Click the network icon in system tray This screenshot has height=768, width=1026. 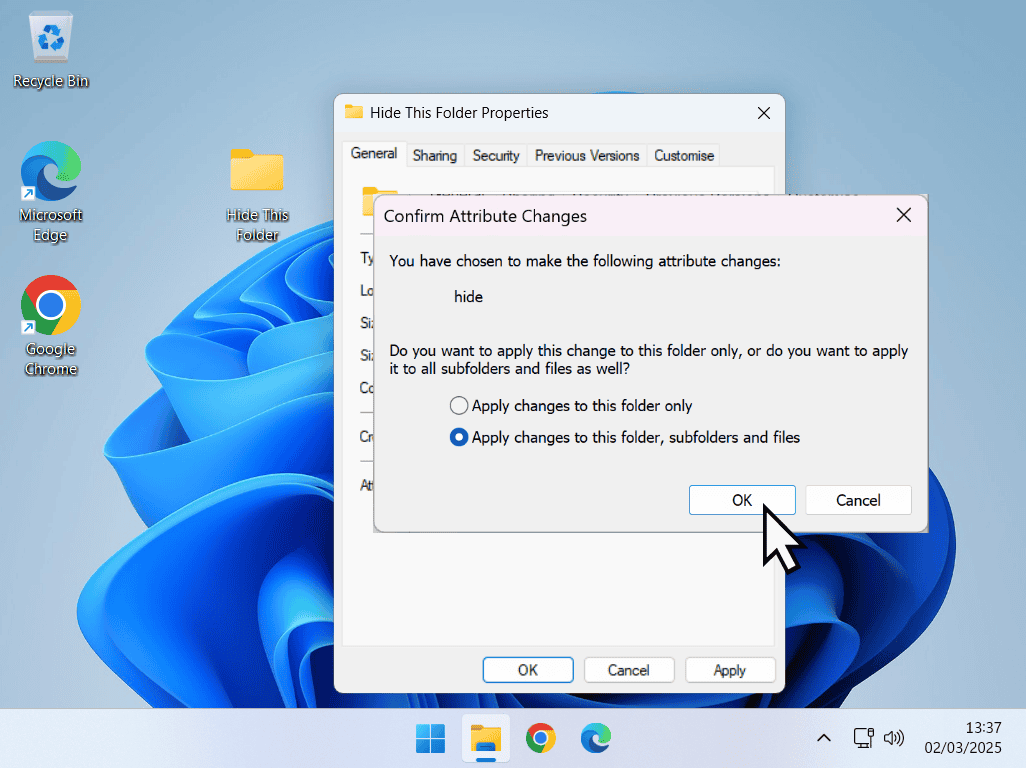[x=862, y=738]
